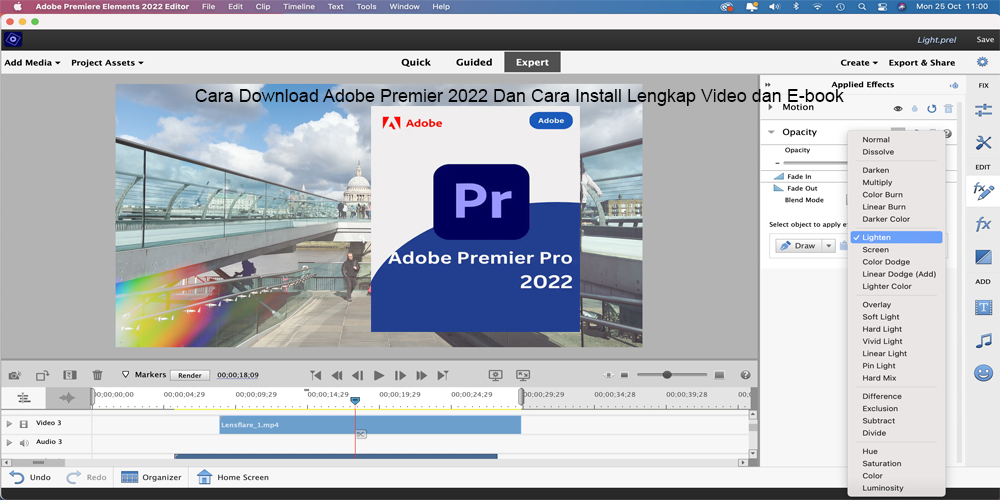Viewport: 1000px width, 500px height.
Task: Click the scissors split-clip icon on the playhead
Action: click(x=360, y=434)
